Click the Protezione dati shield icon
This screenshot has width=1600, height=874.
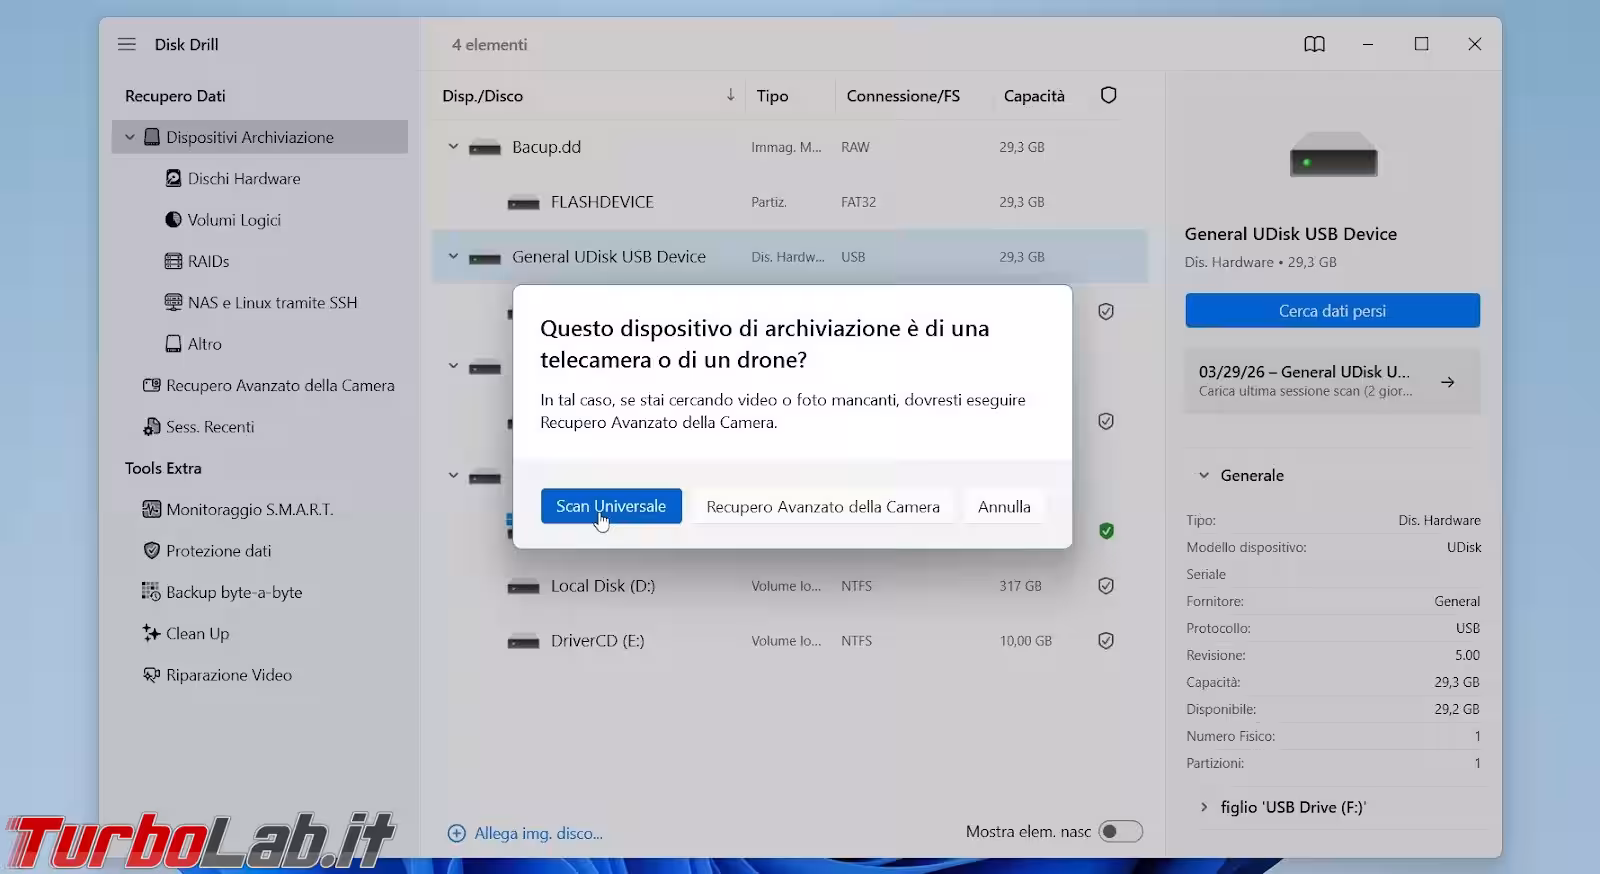(x=152, y=550)
